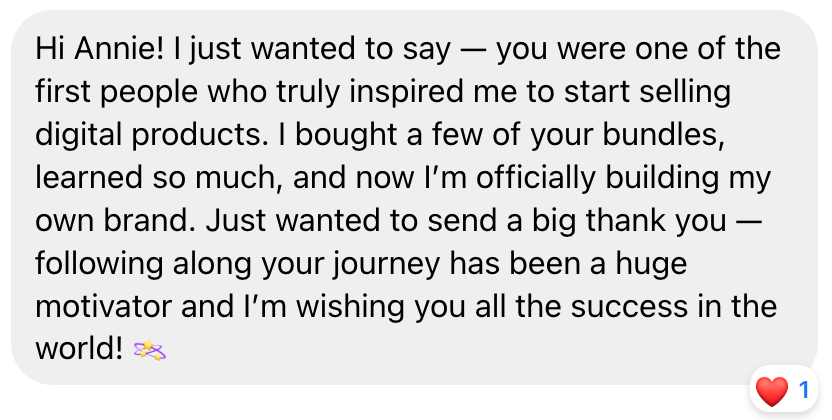This screenshot has height=420, width=832.
Task: Click the word 'world!' on last line
Action: click(x=79, y=349)
